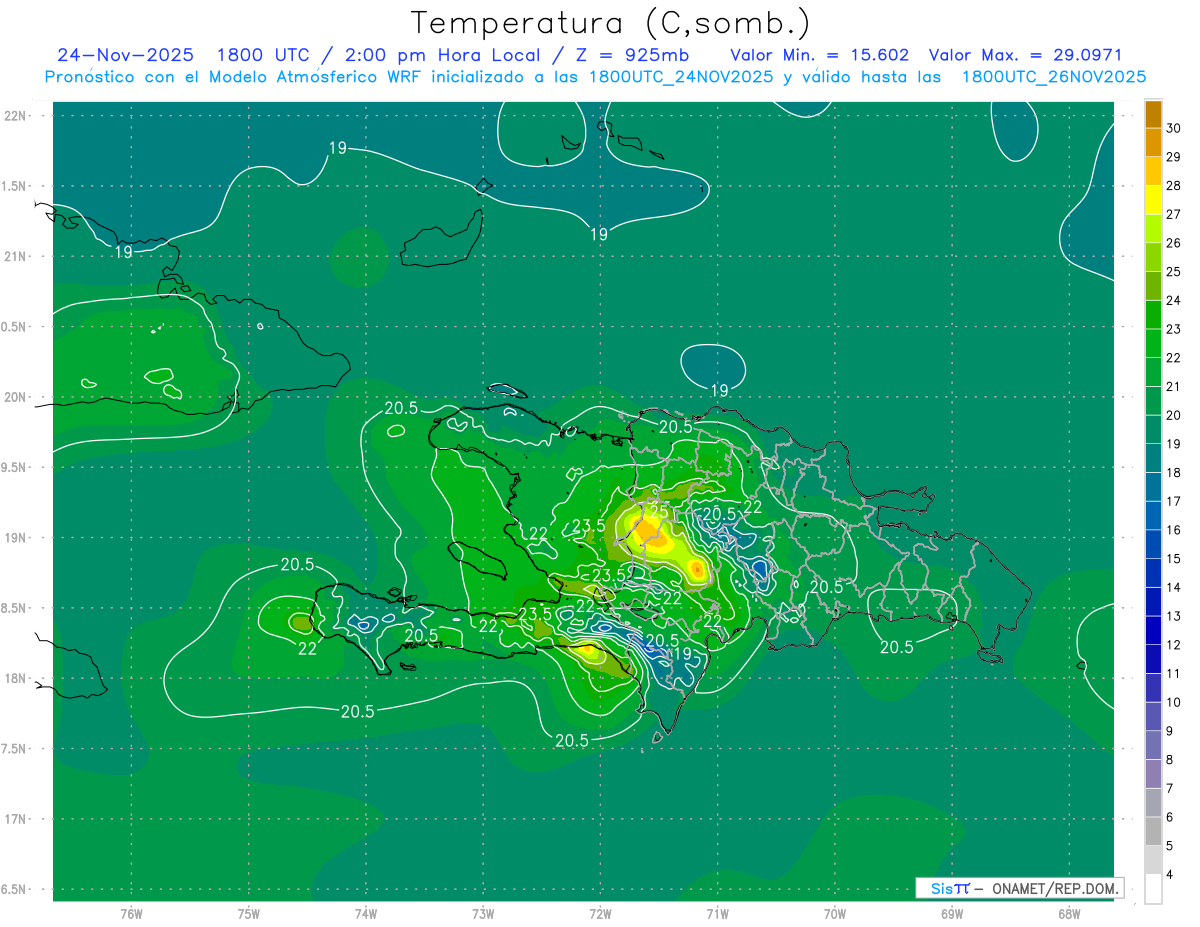Click the colorbar scale value '7'
This screenshot has height=927, width=1200.
1169,789
